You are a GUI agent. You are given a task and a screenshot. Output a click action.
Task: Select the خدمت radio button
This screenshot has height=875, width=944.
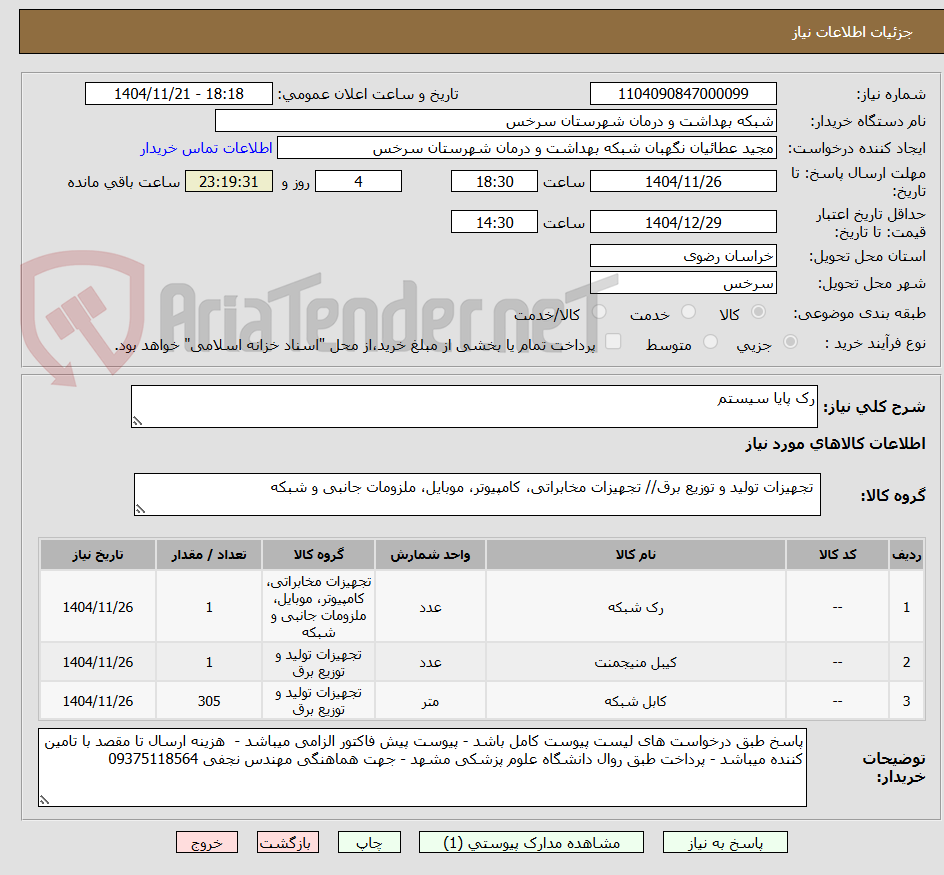[x=688, y=312]
